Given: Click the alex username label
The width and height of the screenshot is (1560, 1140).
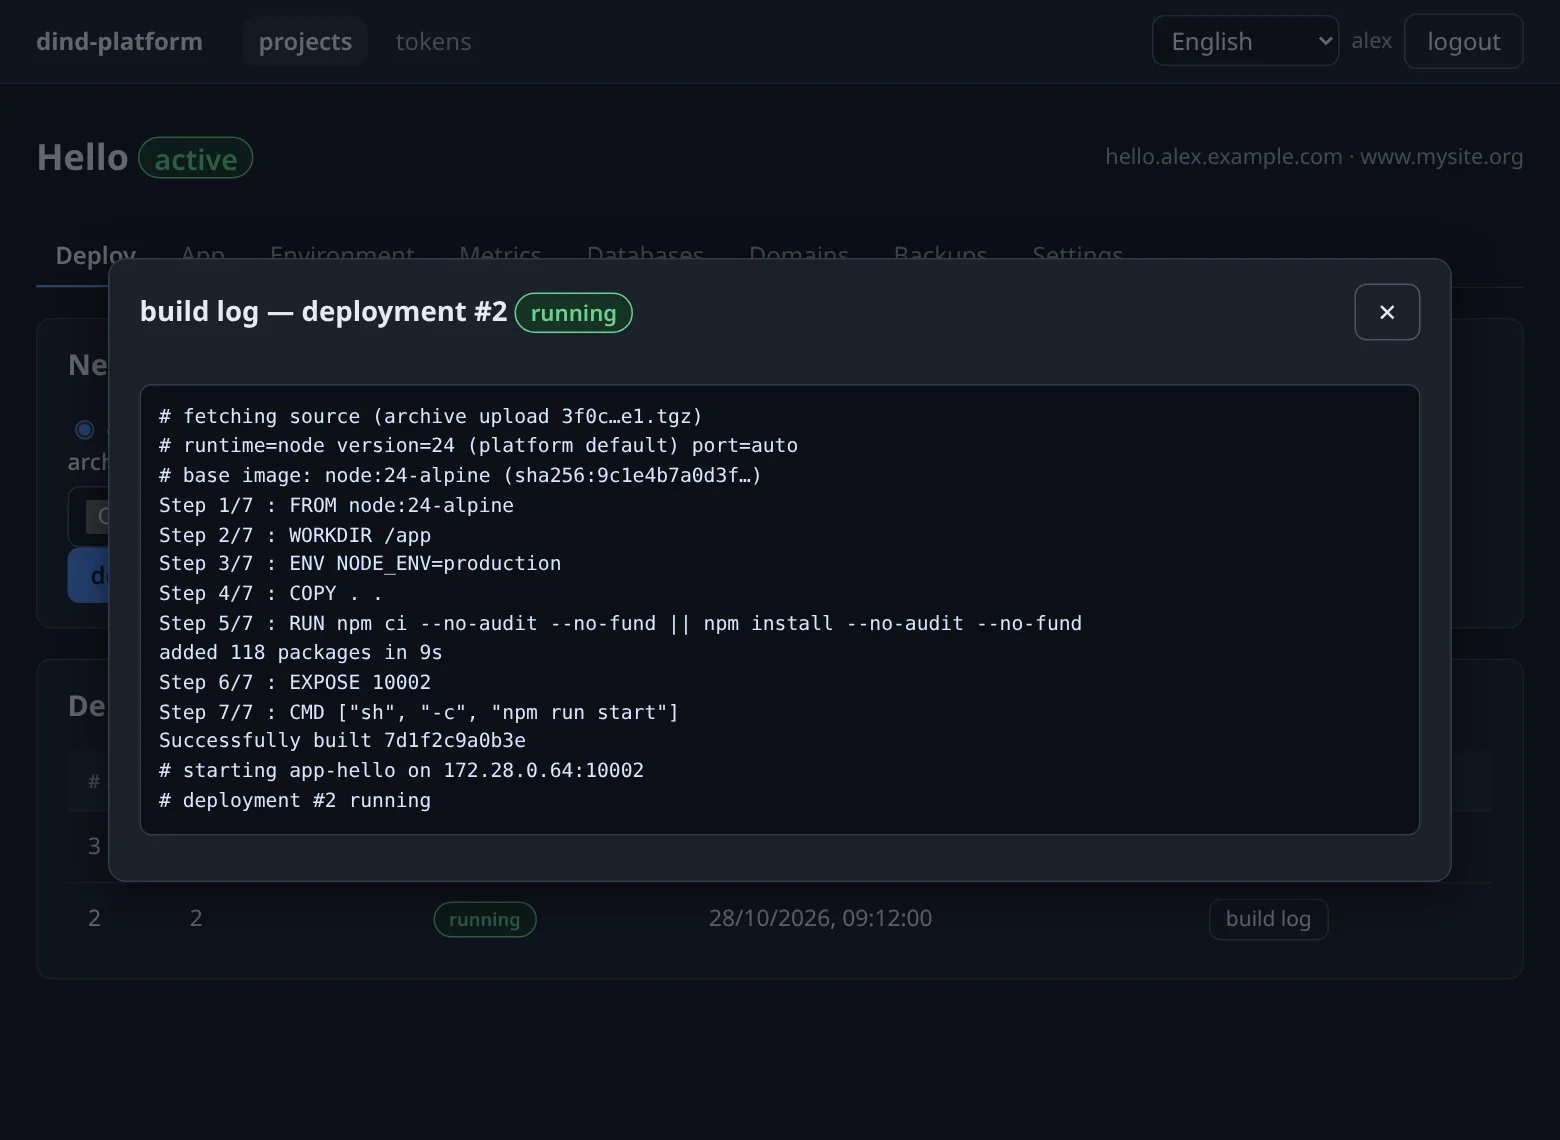Looking at the screenshot, I should [x=1371, y=41].
